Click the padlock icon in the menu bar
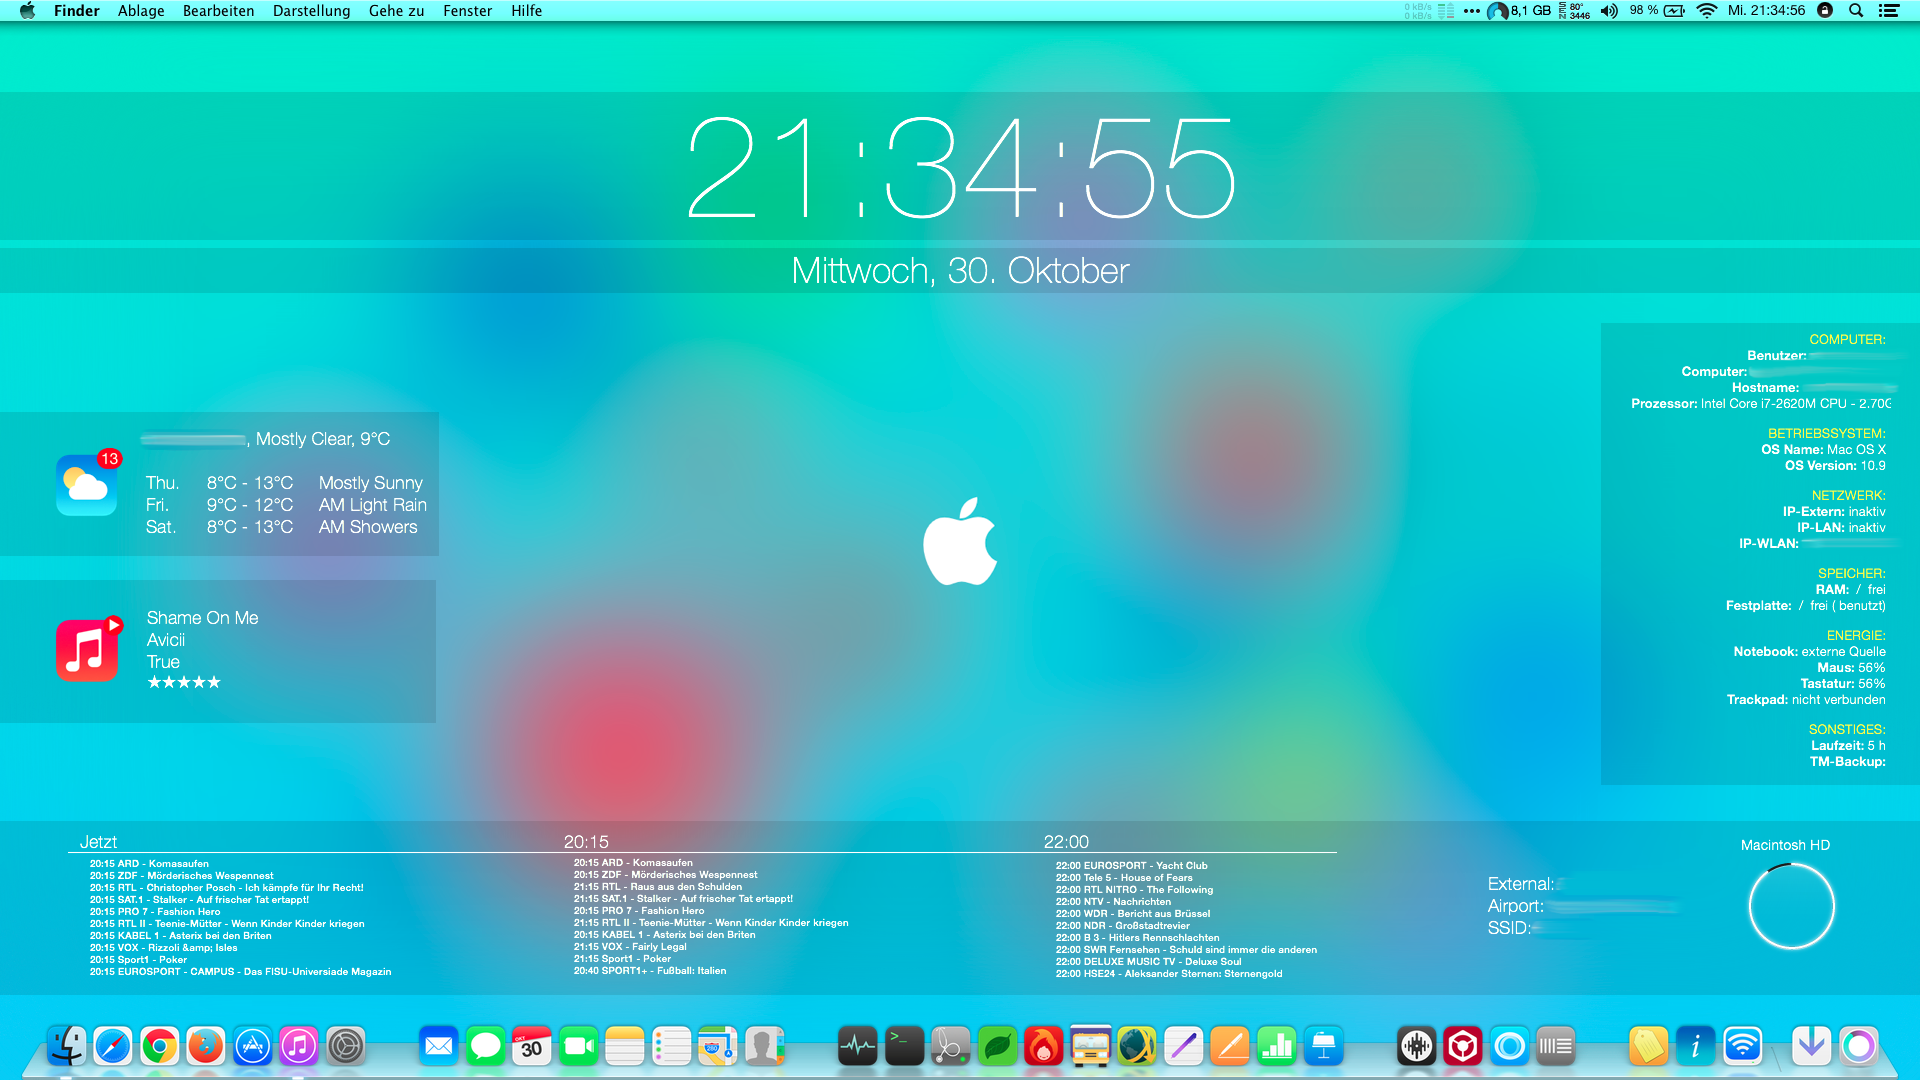The height and width of the screenshot is (1080, 1920). 1825,11
